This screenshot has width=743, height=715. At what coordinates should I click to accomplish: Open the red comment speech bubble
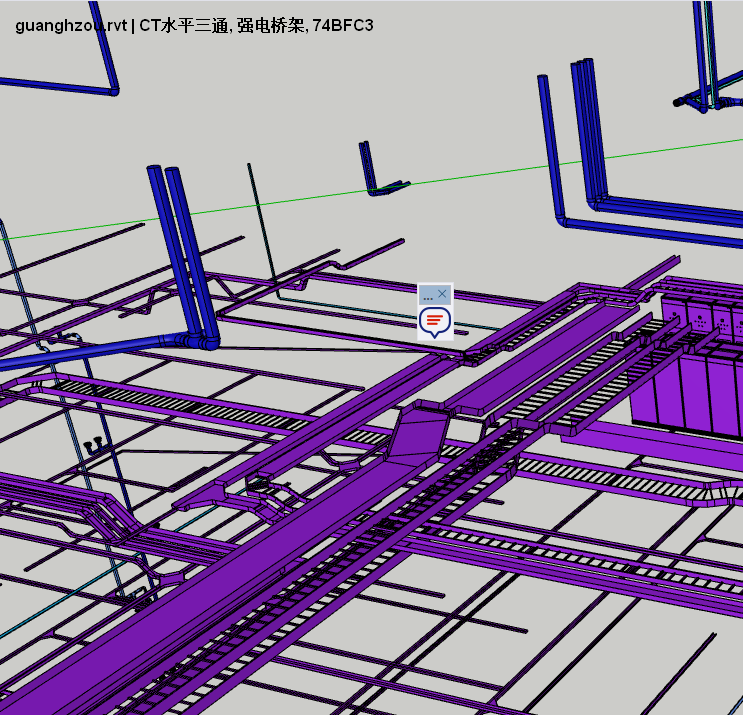pyautogui.click(x=434, y=321)
